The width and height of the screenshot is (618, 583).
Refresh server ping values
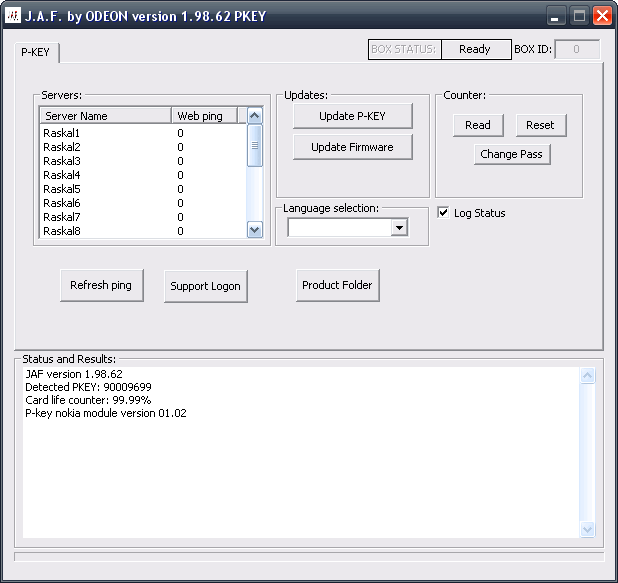click(x=101, y=285)
